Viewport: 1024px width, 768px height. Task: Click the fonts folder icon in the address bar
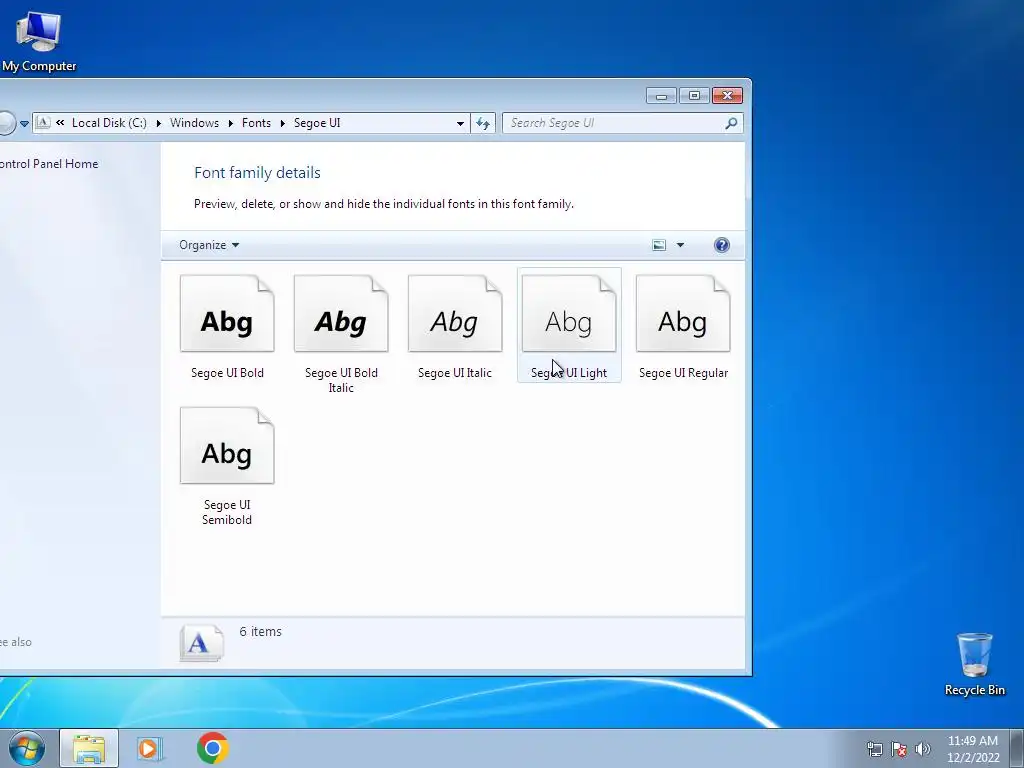click(x=43, y=123)
